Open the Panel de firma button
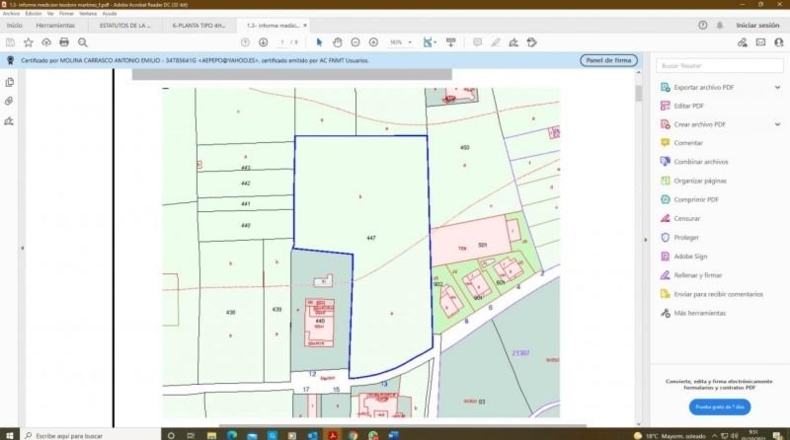Screen dimensions: 790x440 coord(609,60)
